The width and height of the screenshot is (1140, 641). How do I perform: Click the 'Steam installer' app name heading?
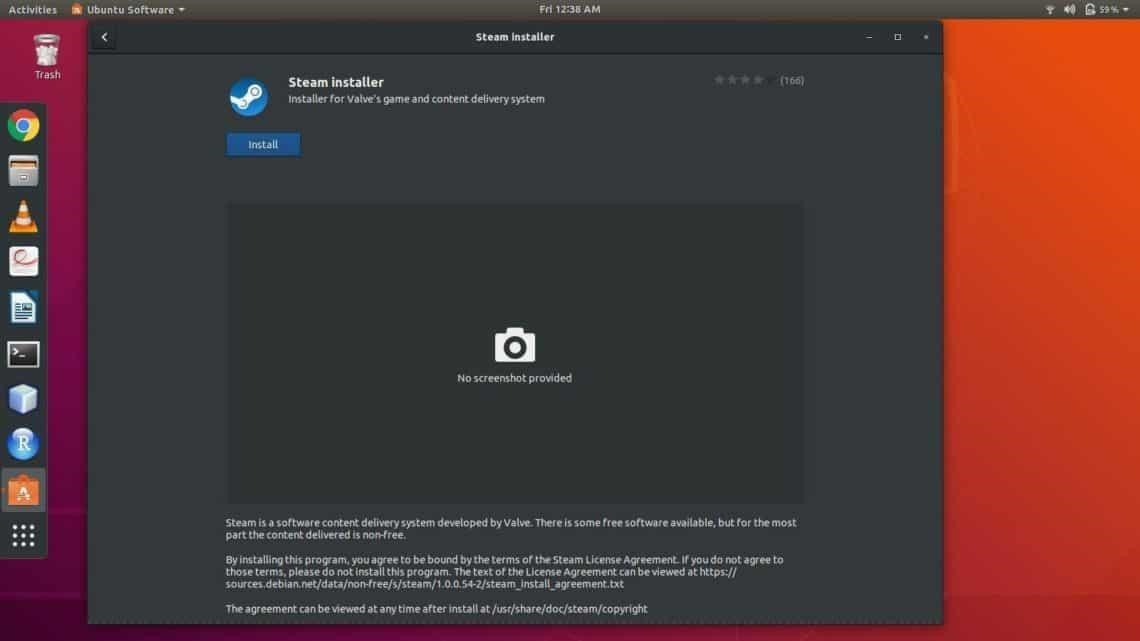pos(336,82)
